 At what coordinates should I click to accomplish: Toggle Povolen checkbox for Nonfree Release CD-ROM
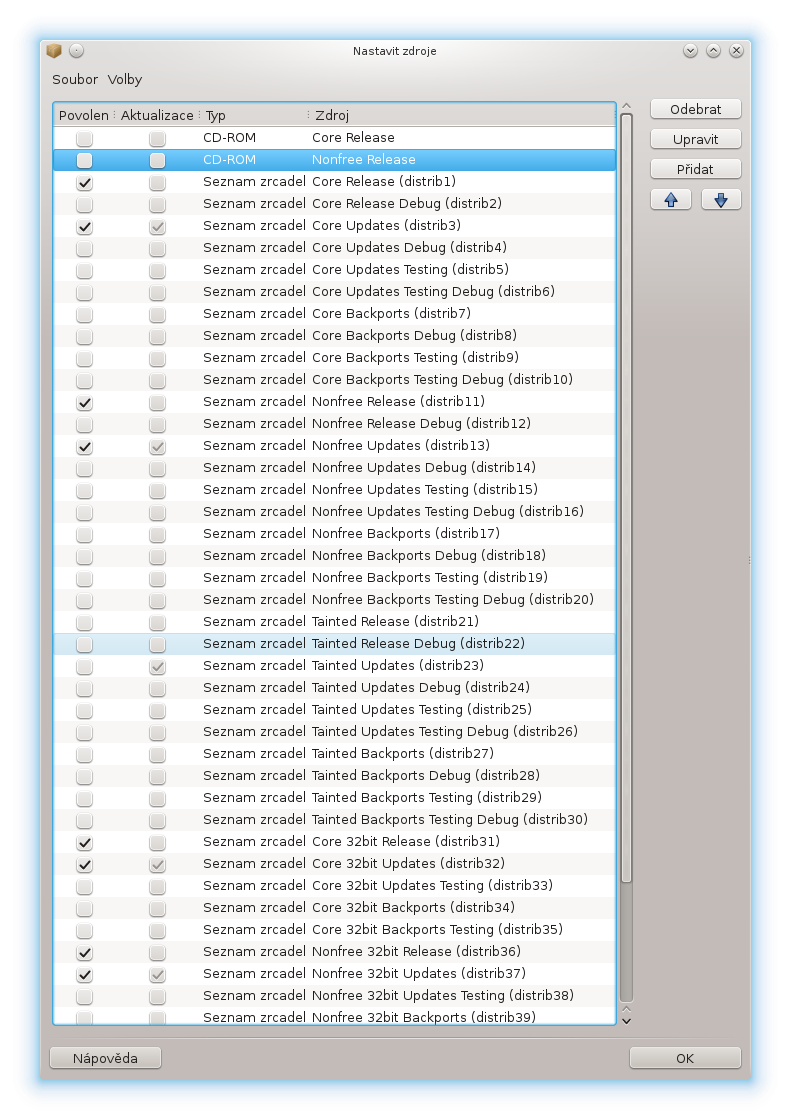tap(84, 161)
